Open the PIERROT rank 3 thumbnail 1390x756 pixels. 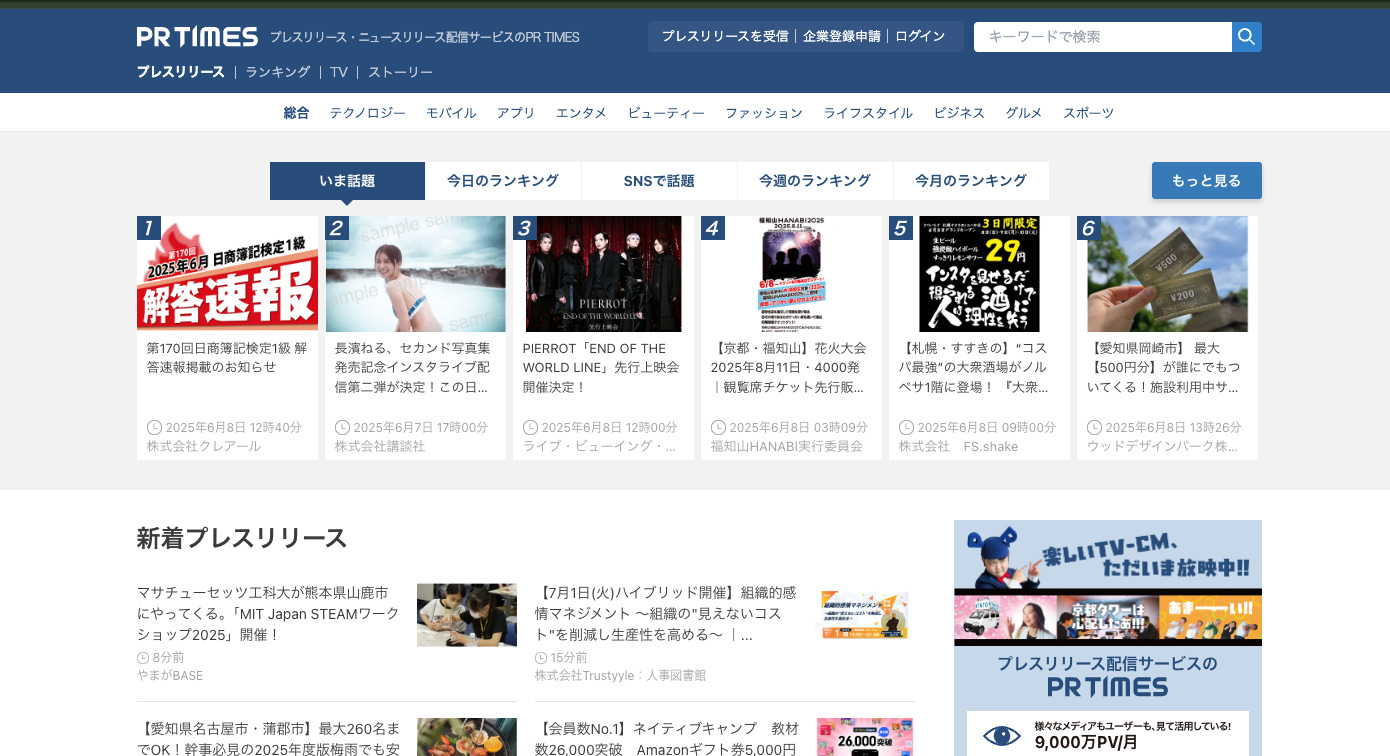(x=603, y=274)
